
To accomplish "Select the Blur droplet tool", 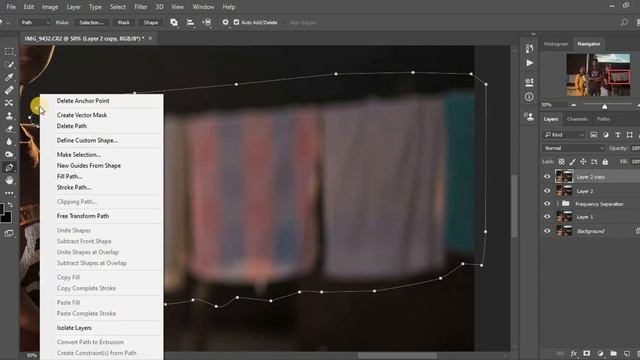I will (9, 142).
